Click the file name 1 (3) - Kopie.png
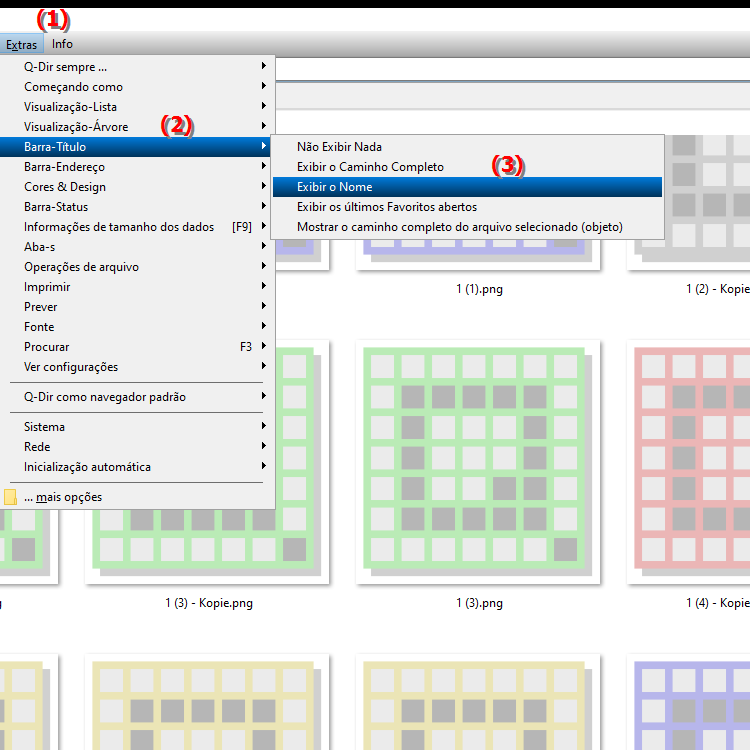This screenshot has height=750, width=750. 209,603
